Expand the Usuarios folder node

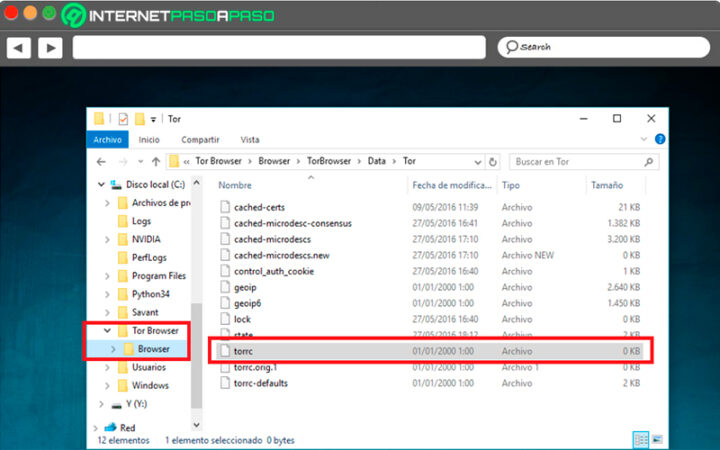tap(107, 367)
